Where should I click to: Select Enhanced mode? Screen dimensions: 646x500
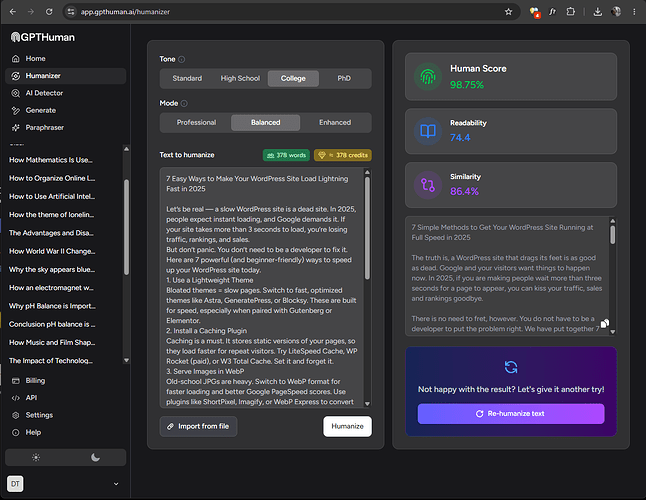pyautogui.click(x=335, y=122)
